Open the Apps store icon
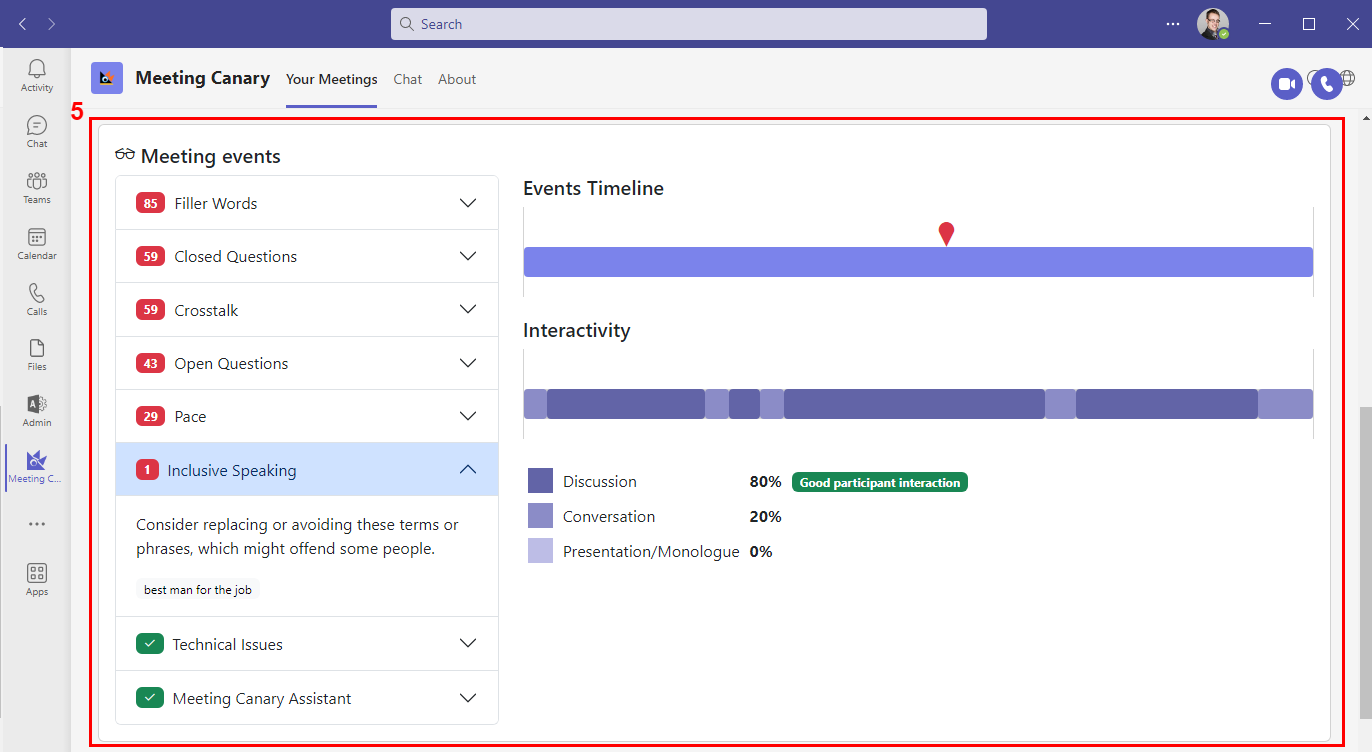Screen dimensions: 1372x752 (37, 579)
